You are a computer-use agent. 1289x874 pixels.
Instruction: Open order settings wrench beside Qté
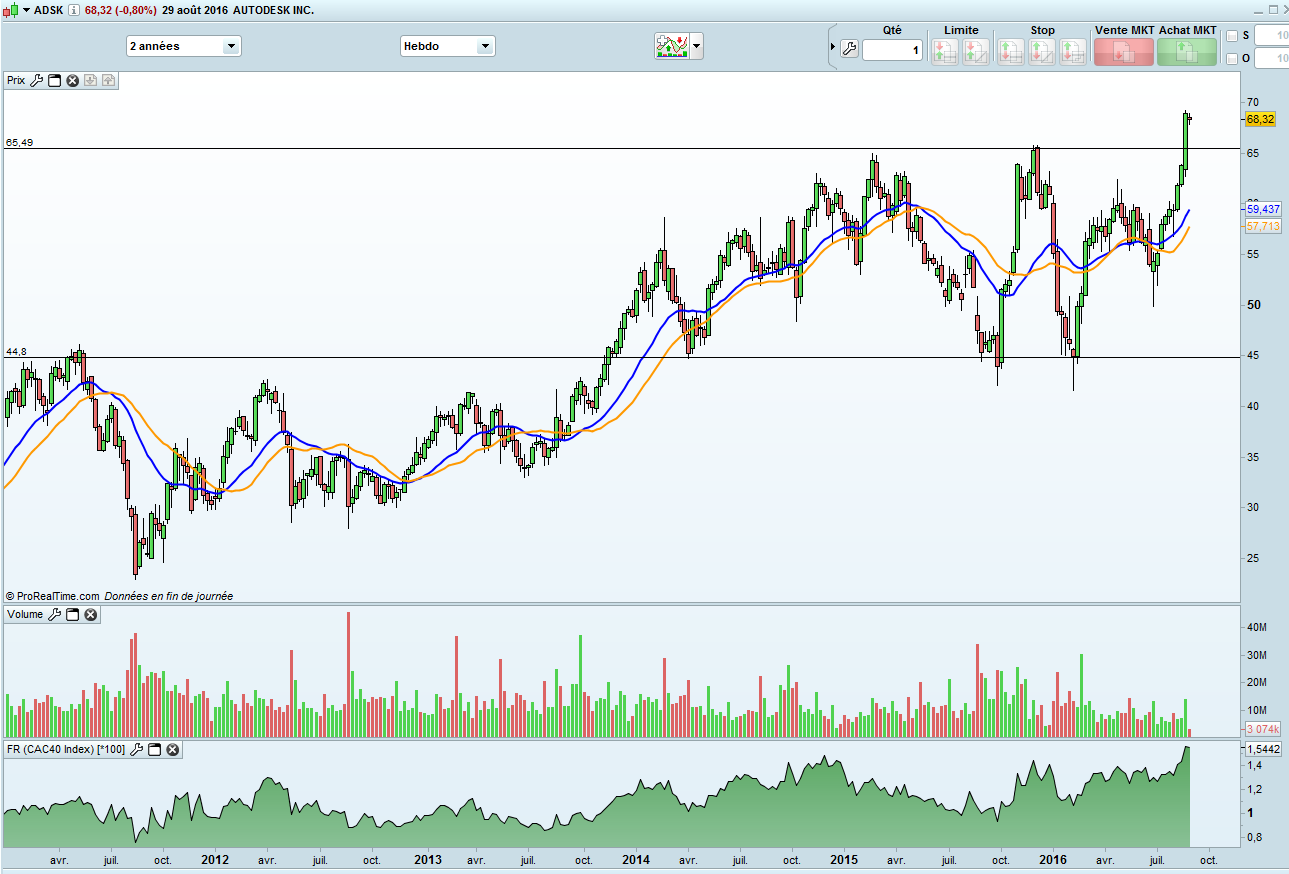click(x=849, y=49)
